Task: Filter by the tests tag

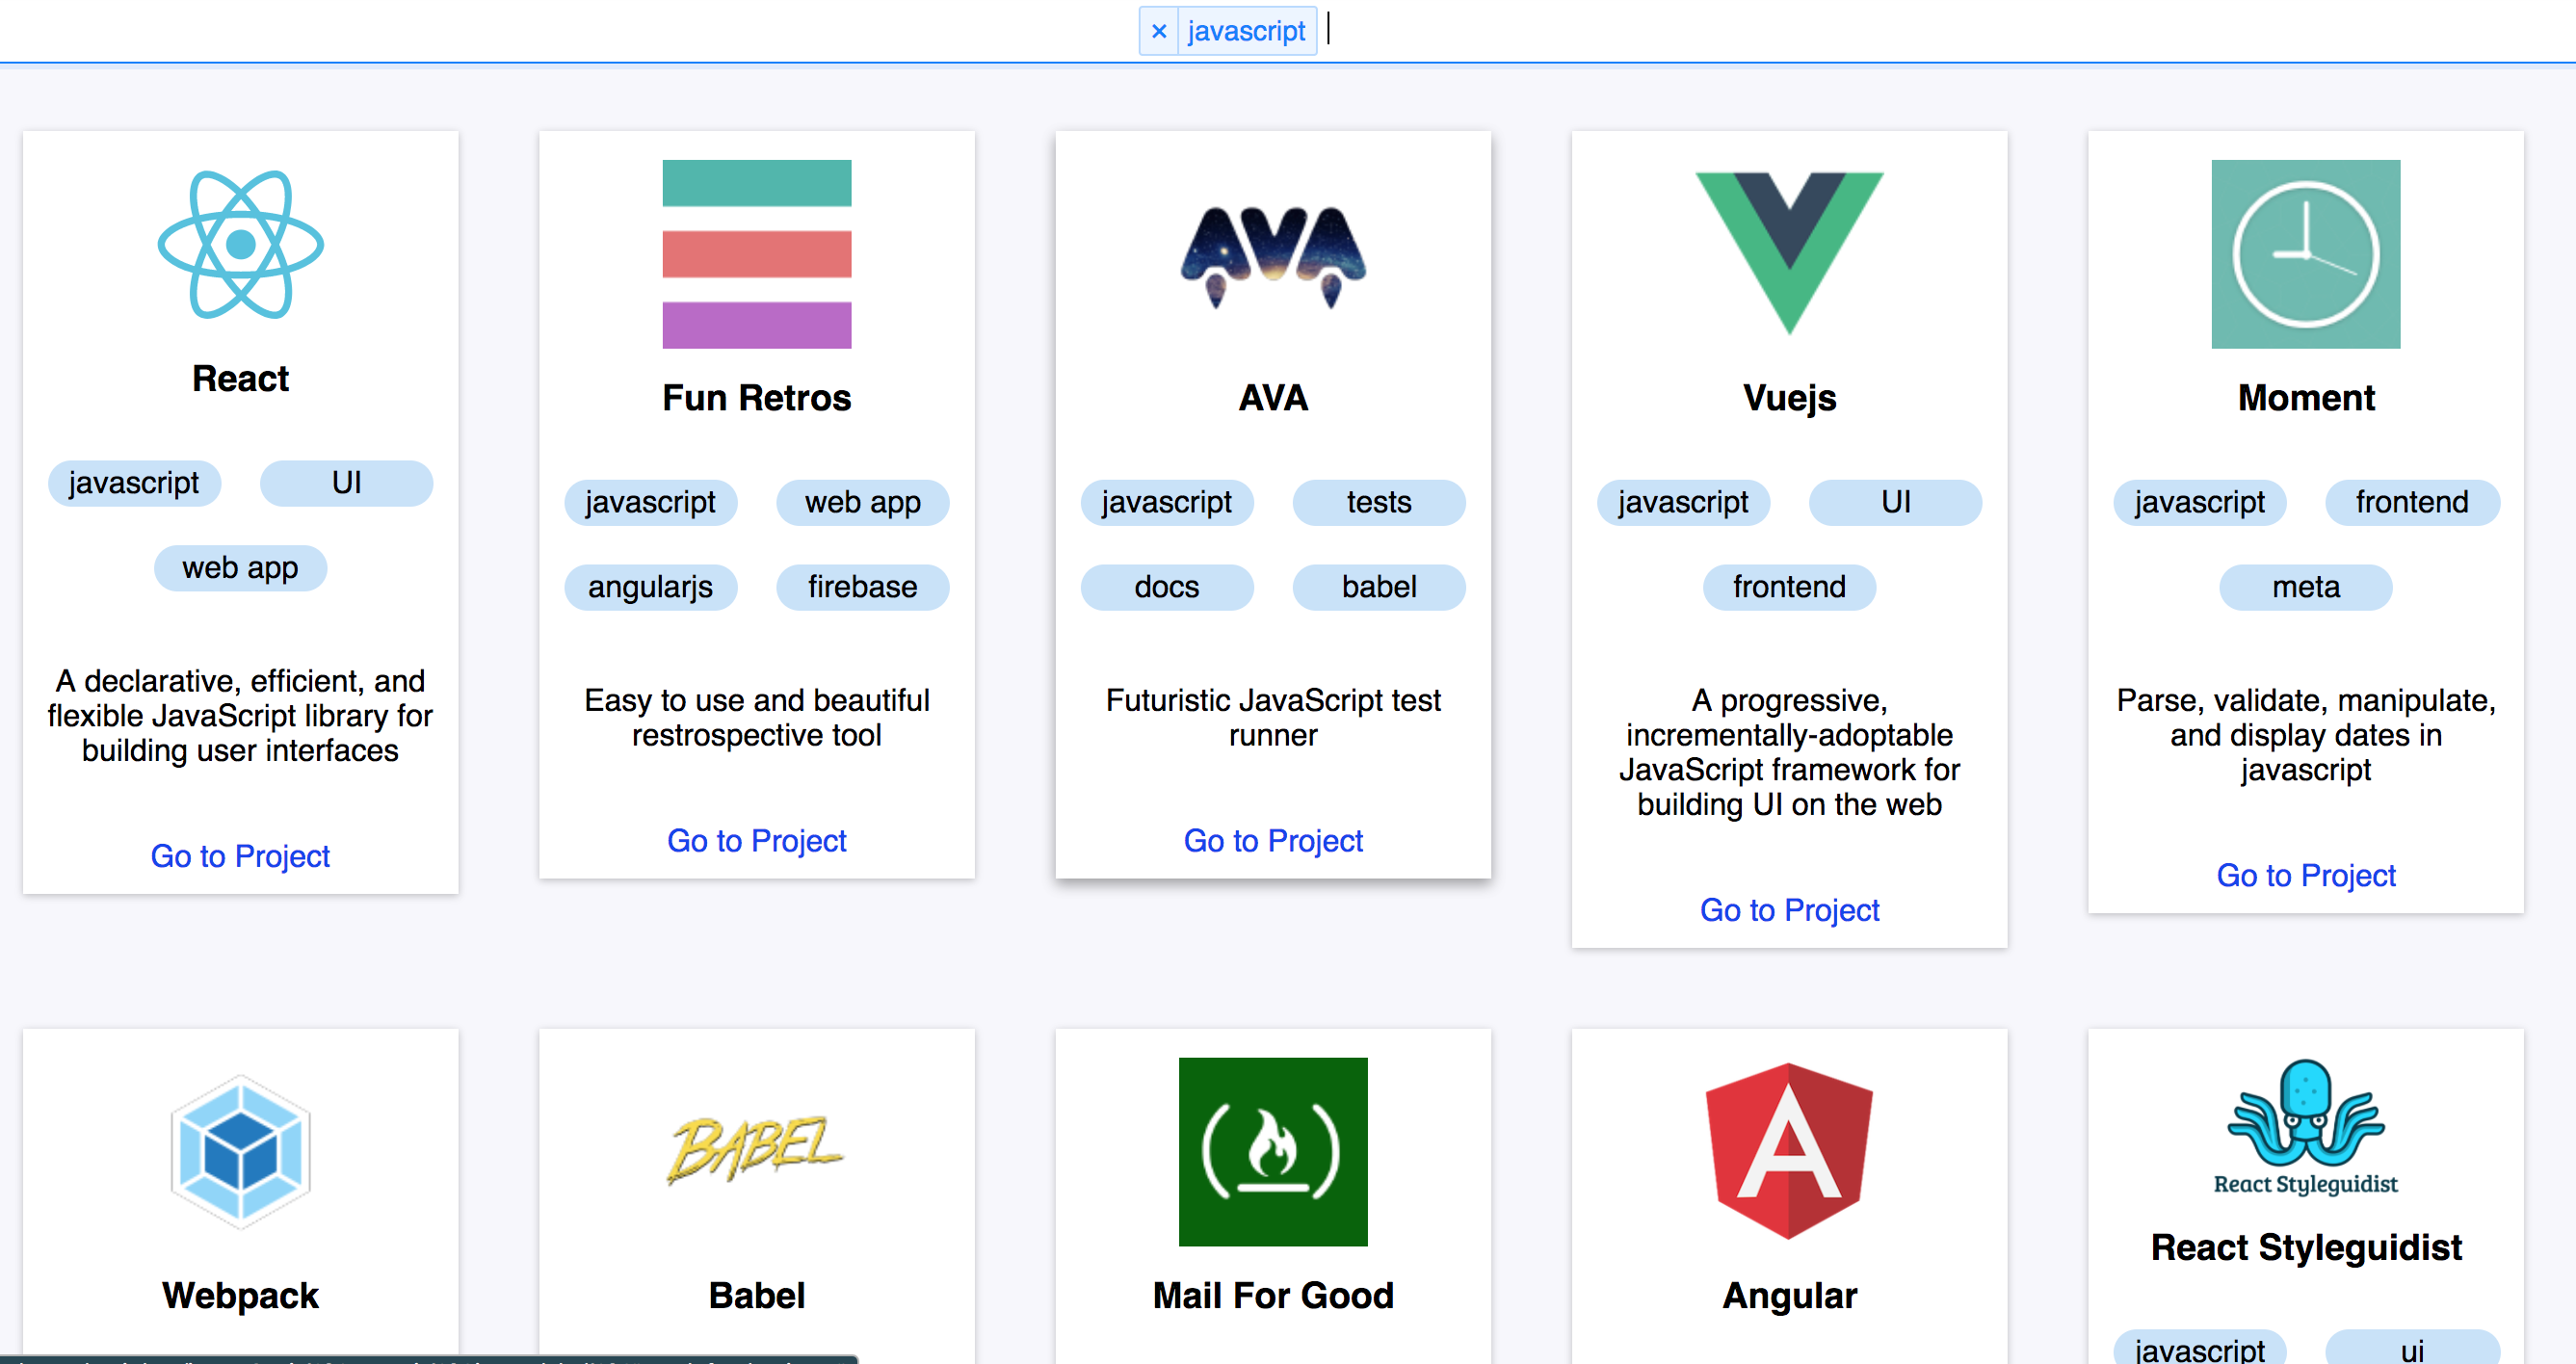Action: [1379, 502]
